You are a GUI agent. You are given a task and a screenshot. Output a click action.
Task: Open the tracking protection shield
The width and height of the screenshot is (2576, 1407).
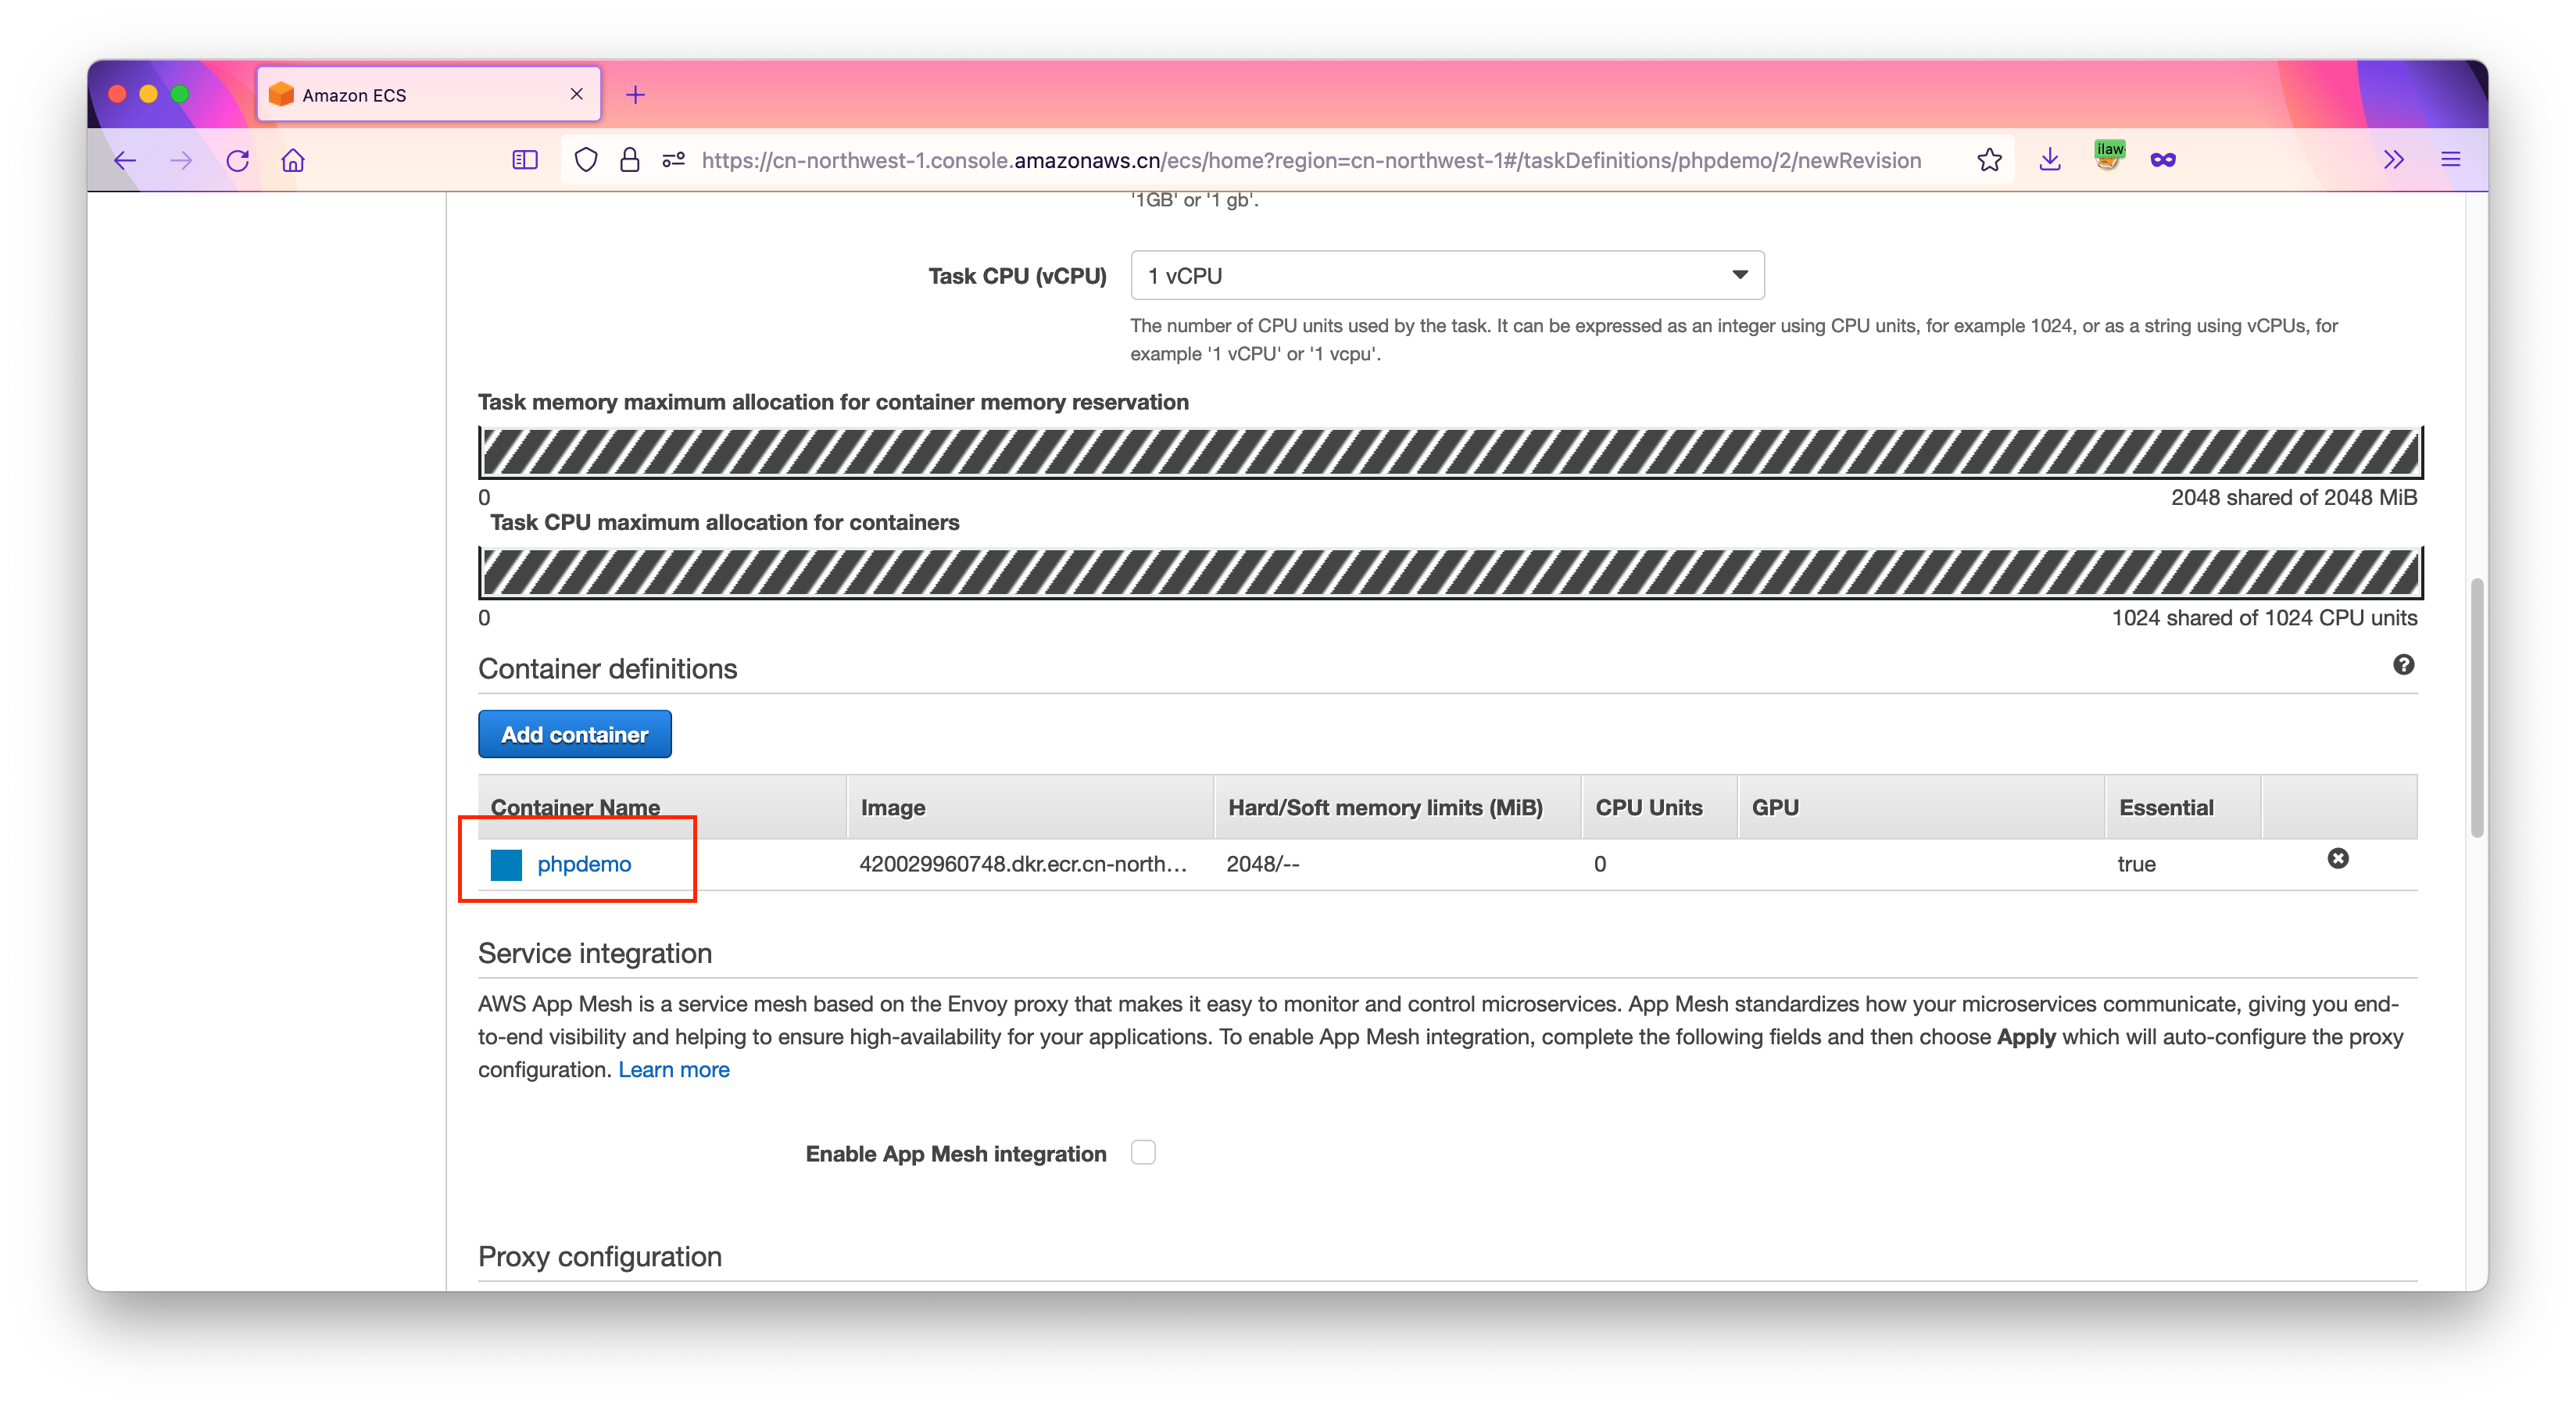point(586,160)
